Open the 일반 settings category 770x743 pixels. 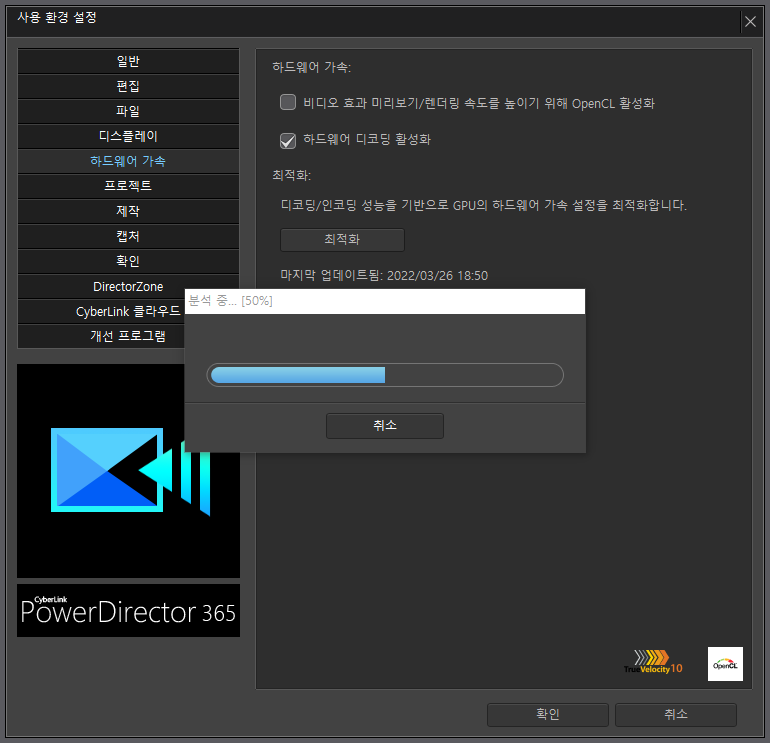128,61
